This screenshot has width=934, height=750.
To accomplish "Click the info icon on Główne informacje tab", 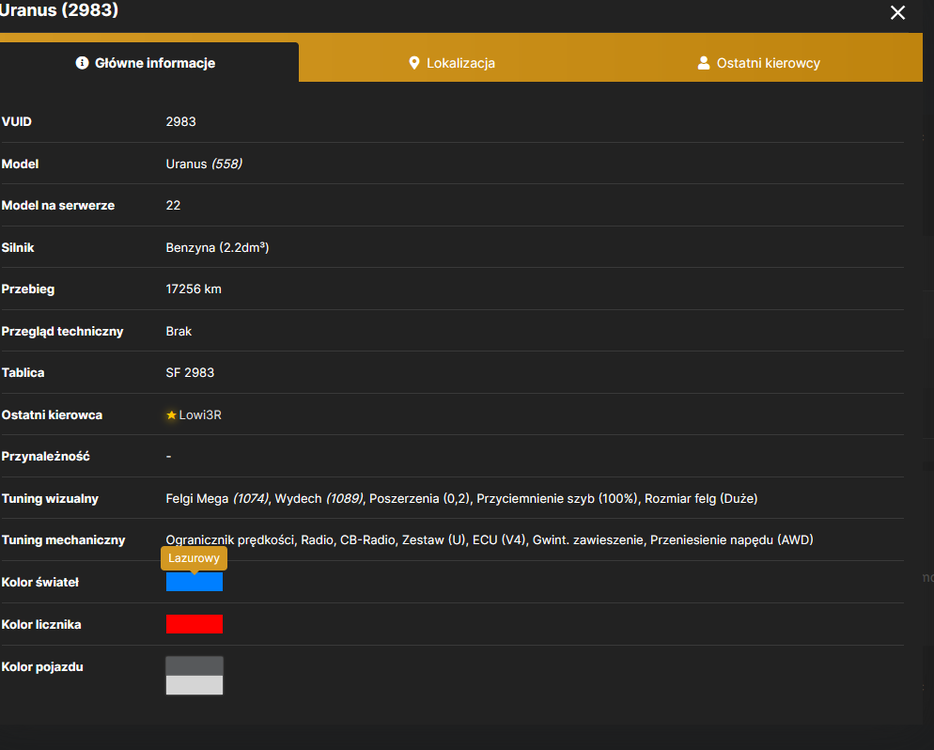I will (82, 63).
